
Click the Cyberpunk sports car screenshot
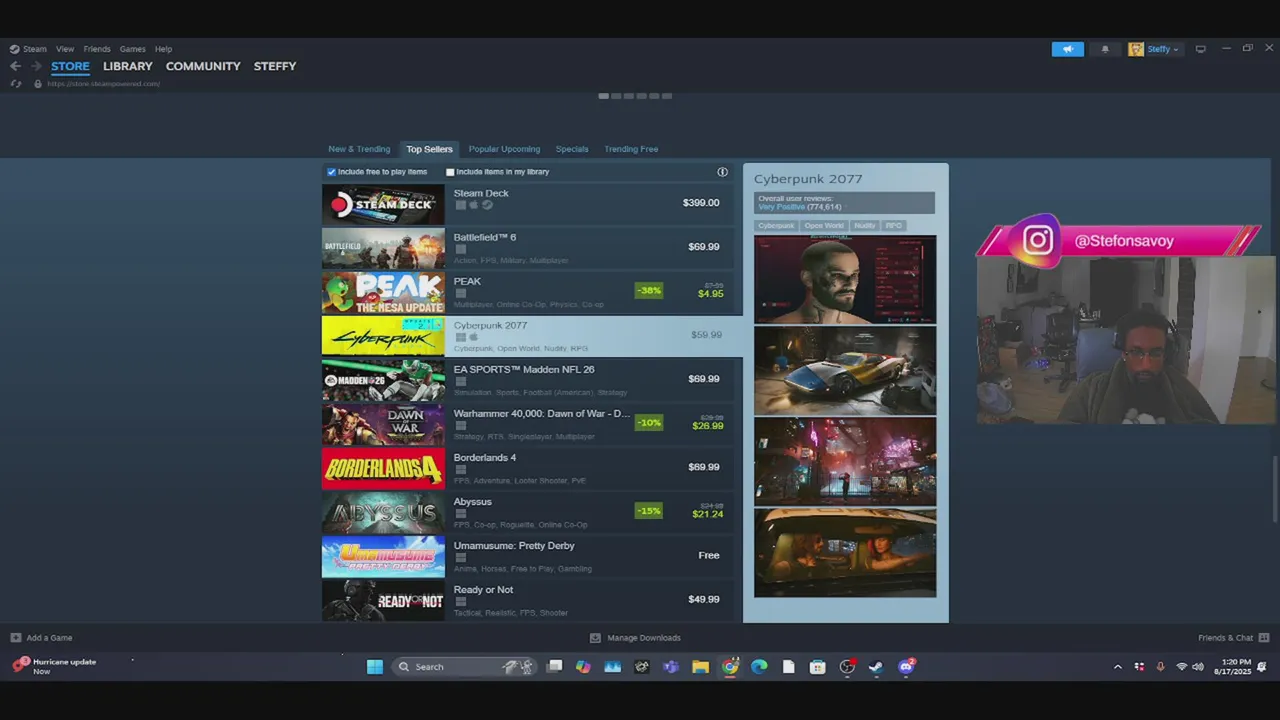click(x=845, y=370)
